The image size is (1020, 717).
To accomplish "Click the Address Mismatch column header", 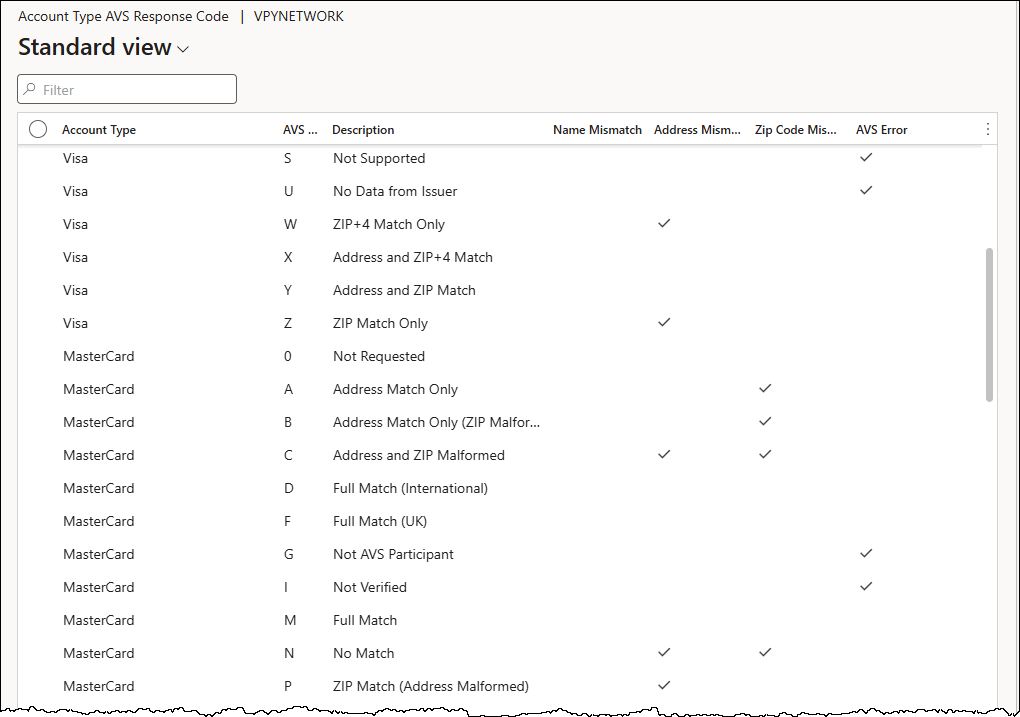I will pyautogui.click(x=697, y=129).
